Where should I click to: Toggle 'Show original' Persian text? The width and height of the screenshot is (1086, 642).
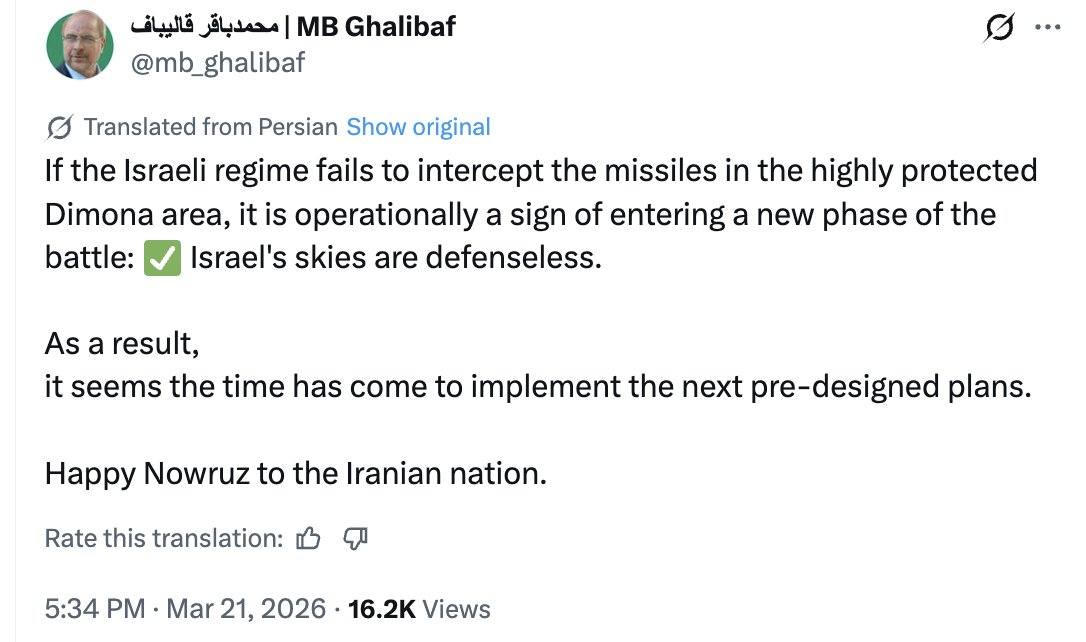click(418, 127)
